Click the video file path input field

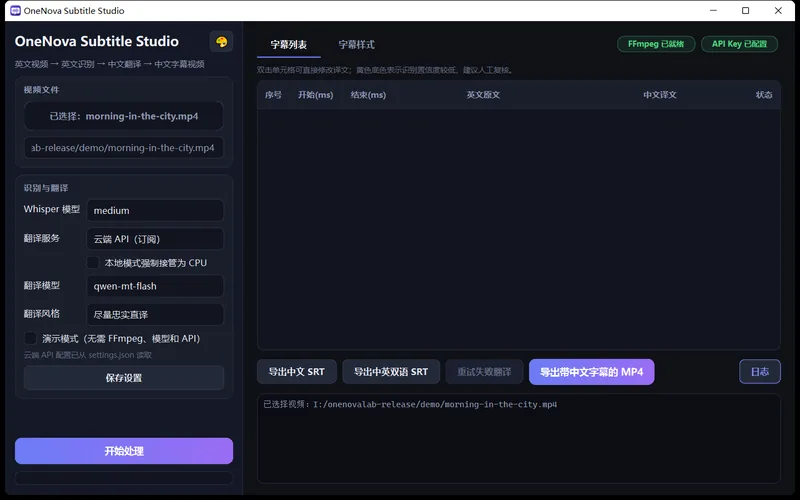[x=124, y=148]
